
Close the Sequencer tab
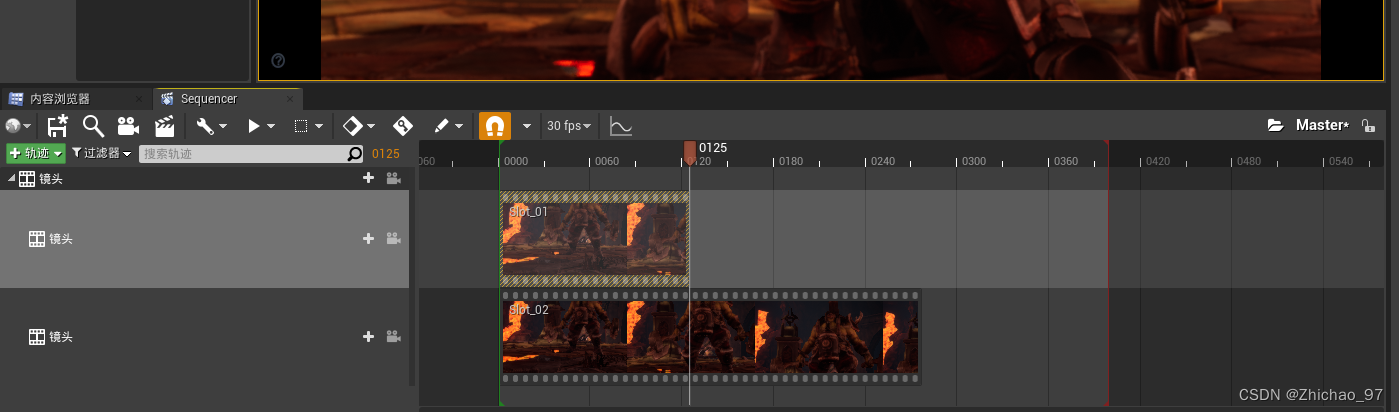tap(291, 99)
